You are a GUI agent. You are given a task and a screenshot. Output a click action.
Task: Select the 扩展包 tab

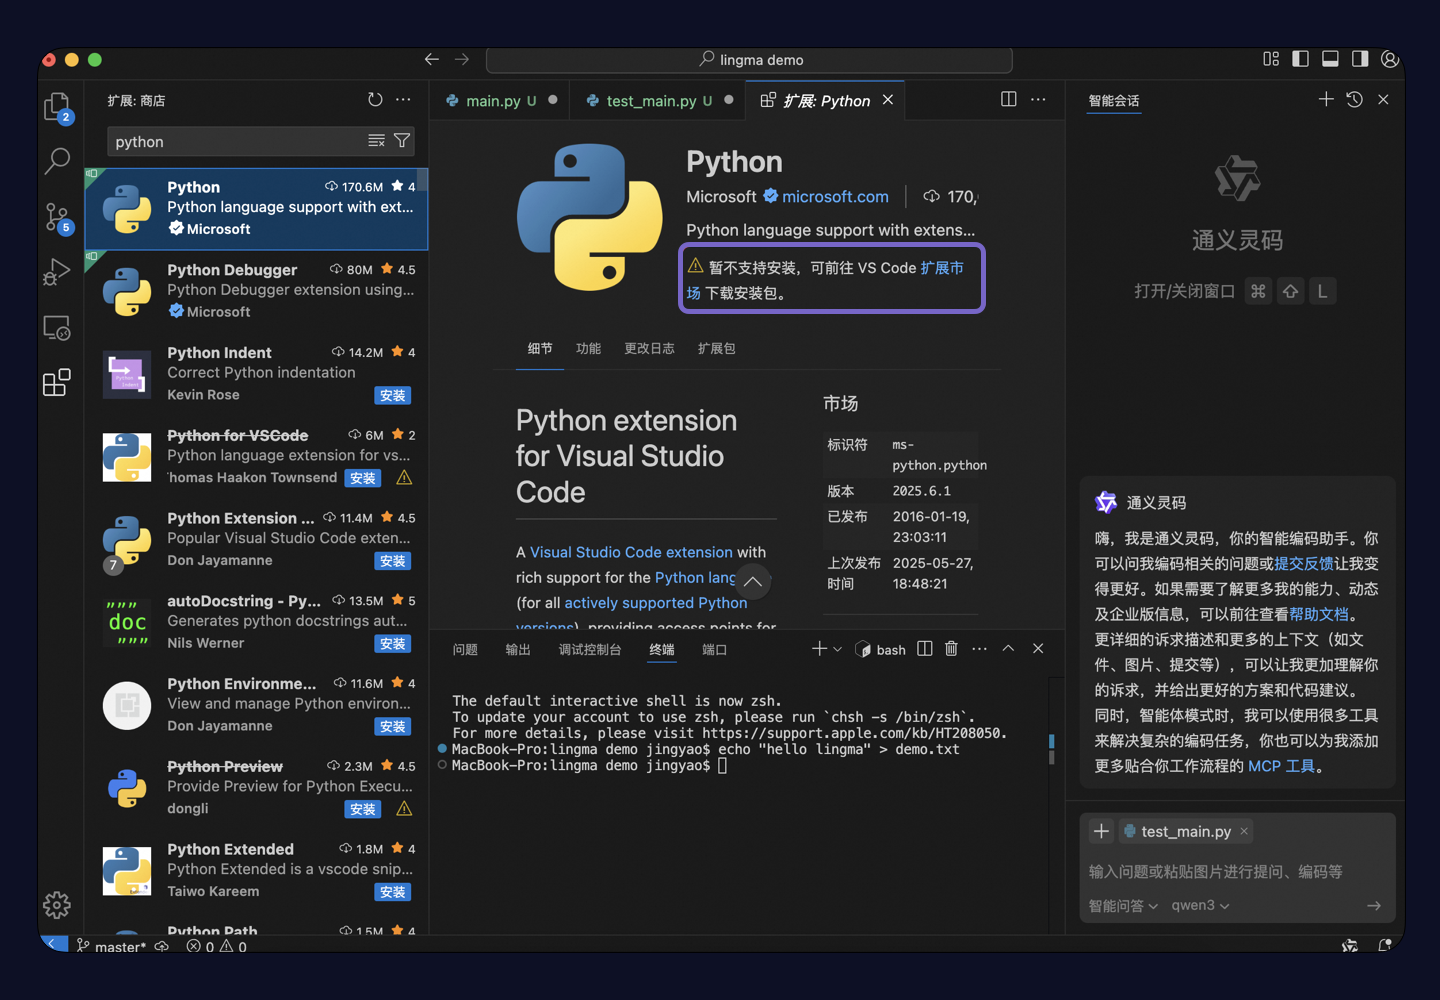(x=716, y=348)
